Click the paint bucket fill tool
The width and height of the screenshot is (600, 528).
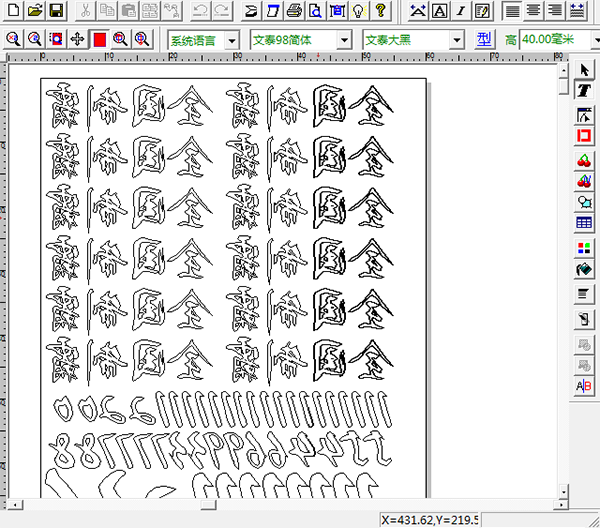pos(584,268)
